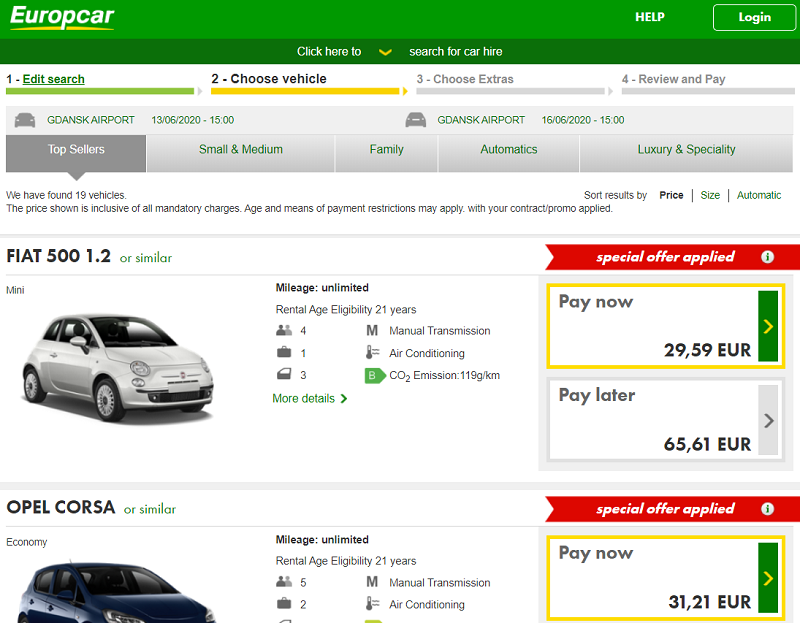Click the Opel Corsa special offer applied banner
The width and height of the screenshot is (800, 623).
[672, 509]
